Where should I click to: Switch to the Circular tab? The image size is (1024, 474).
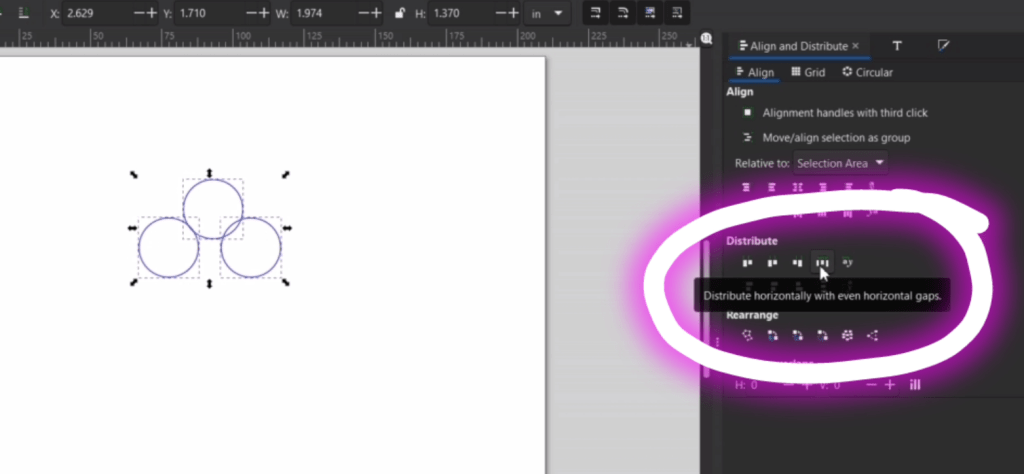tap(867, 72)
